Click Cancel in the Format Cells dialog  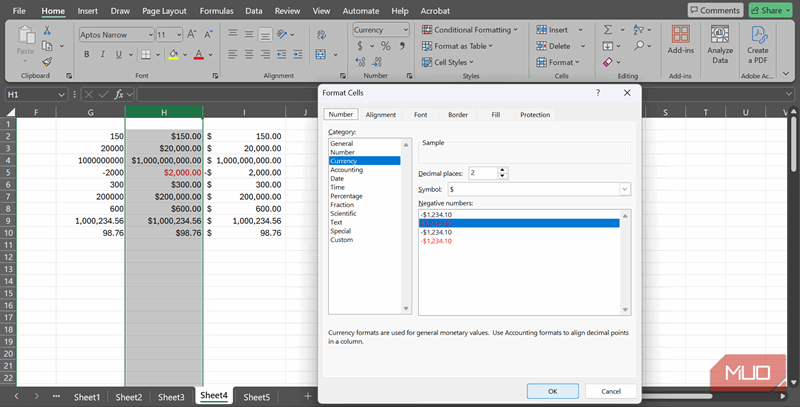(611, 391)
